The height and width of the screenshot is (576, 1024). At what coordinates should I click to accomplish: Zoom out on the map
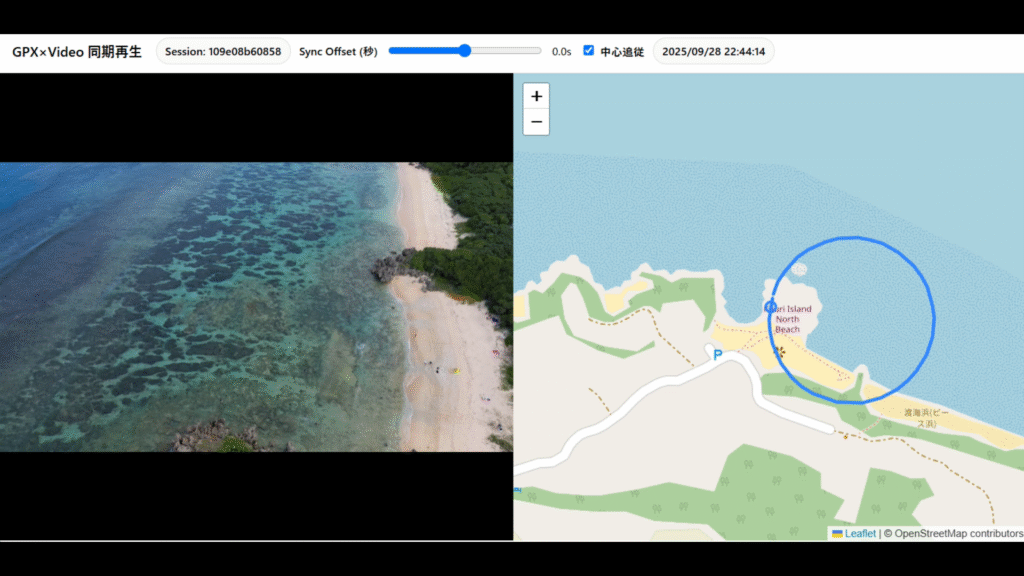click(537, 122)
